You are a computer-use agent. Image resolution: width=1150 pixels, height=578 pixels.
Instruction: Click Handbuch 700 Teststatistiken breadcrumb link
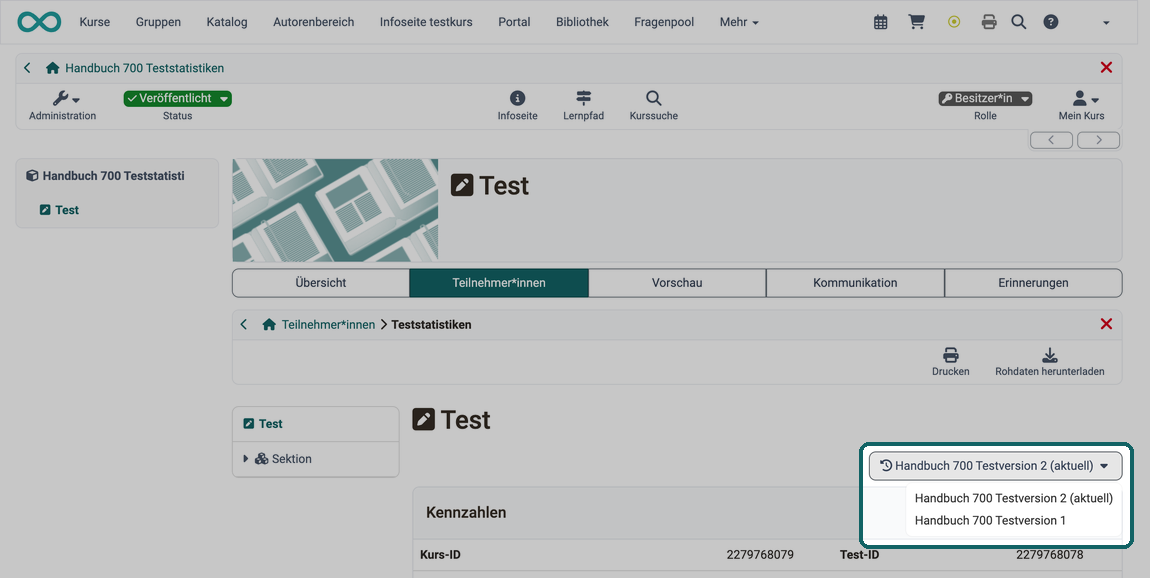[x=144, y=68]
